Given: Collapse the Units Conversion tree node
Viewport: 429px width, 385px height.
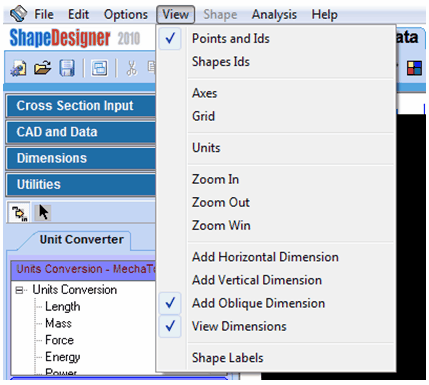Looking at the screenshot, I should click(x=19, y=290).
